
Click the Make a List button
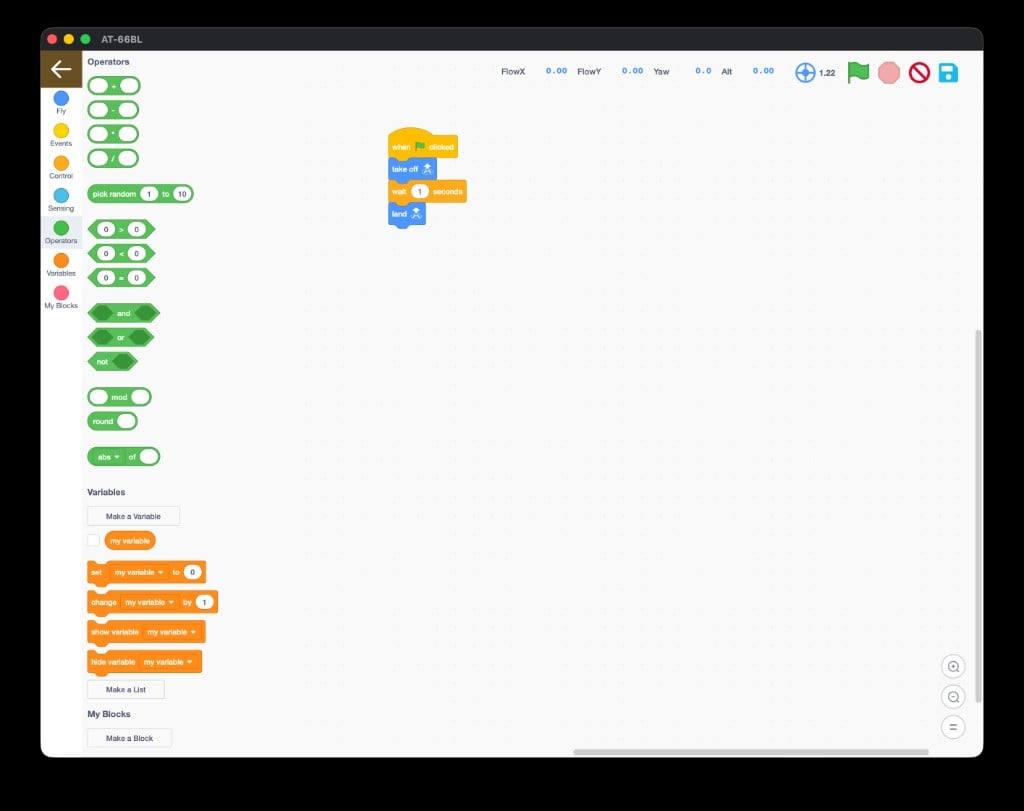tap(126, 690)
